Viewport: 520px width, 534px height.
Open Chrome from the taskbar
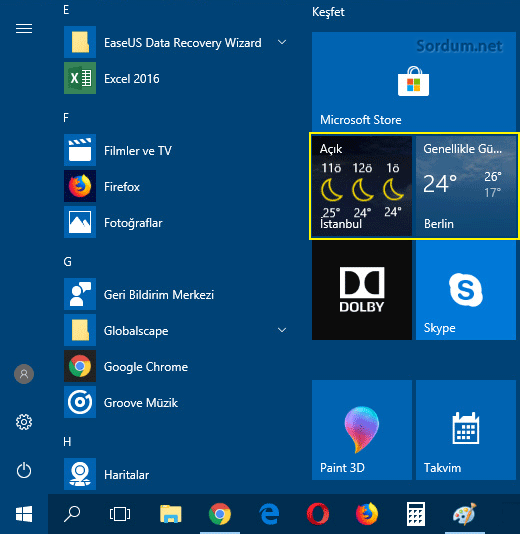coord(220,514)
